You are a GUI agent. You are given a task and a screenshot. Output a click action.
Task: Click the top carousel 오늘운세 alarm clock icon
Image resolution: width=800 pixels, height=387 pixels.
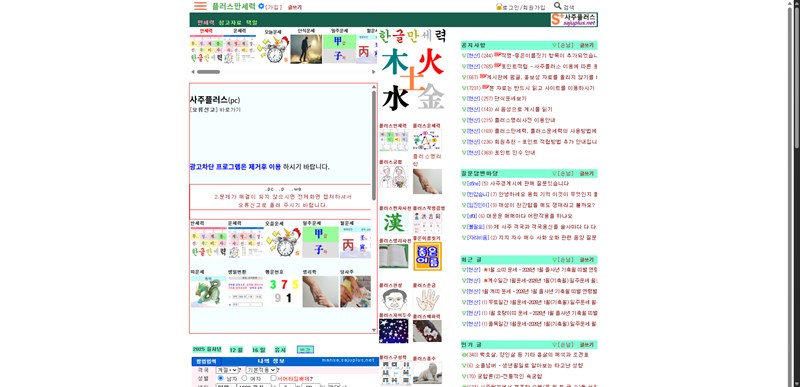(273, 49)
